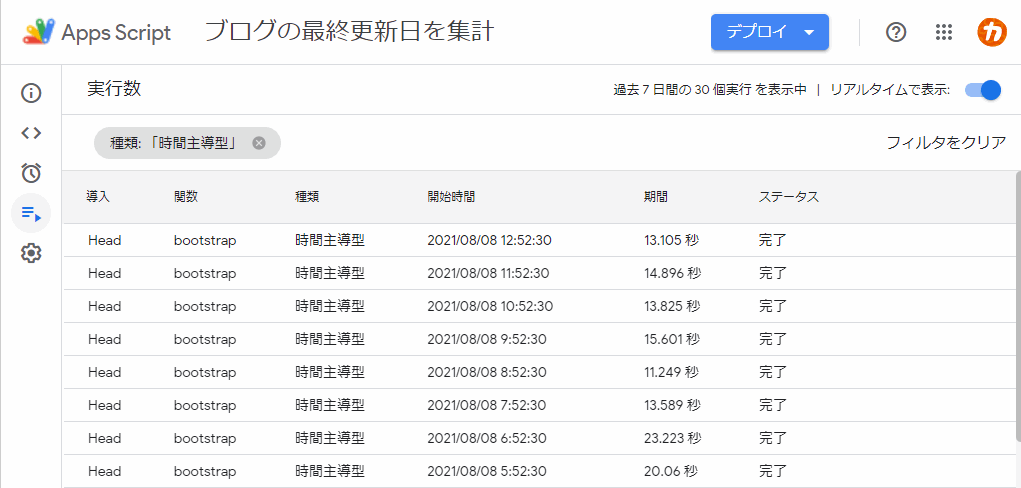
Task: Remove the 種類「時間主導型」 filter chip
Action: pos(259,143)
